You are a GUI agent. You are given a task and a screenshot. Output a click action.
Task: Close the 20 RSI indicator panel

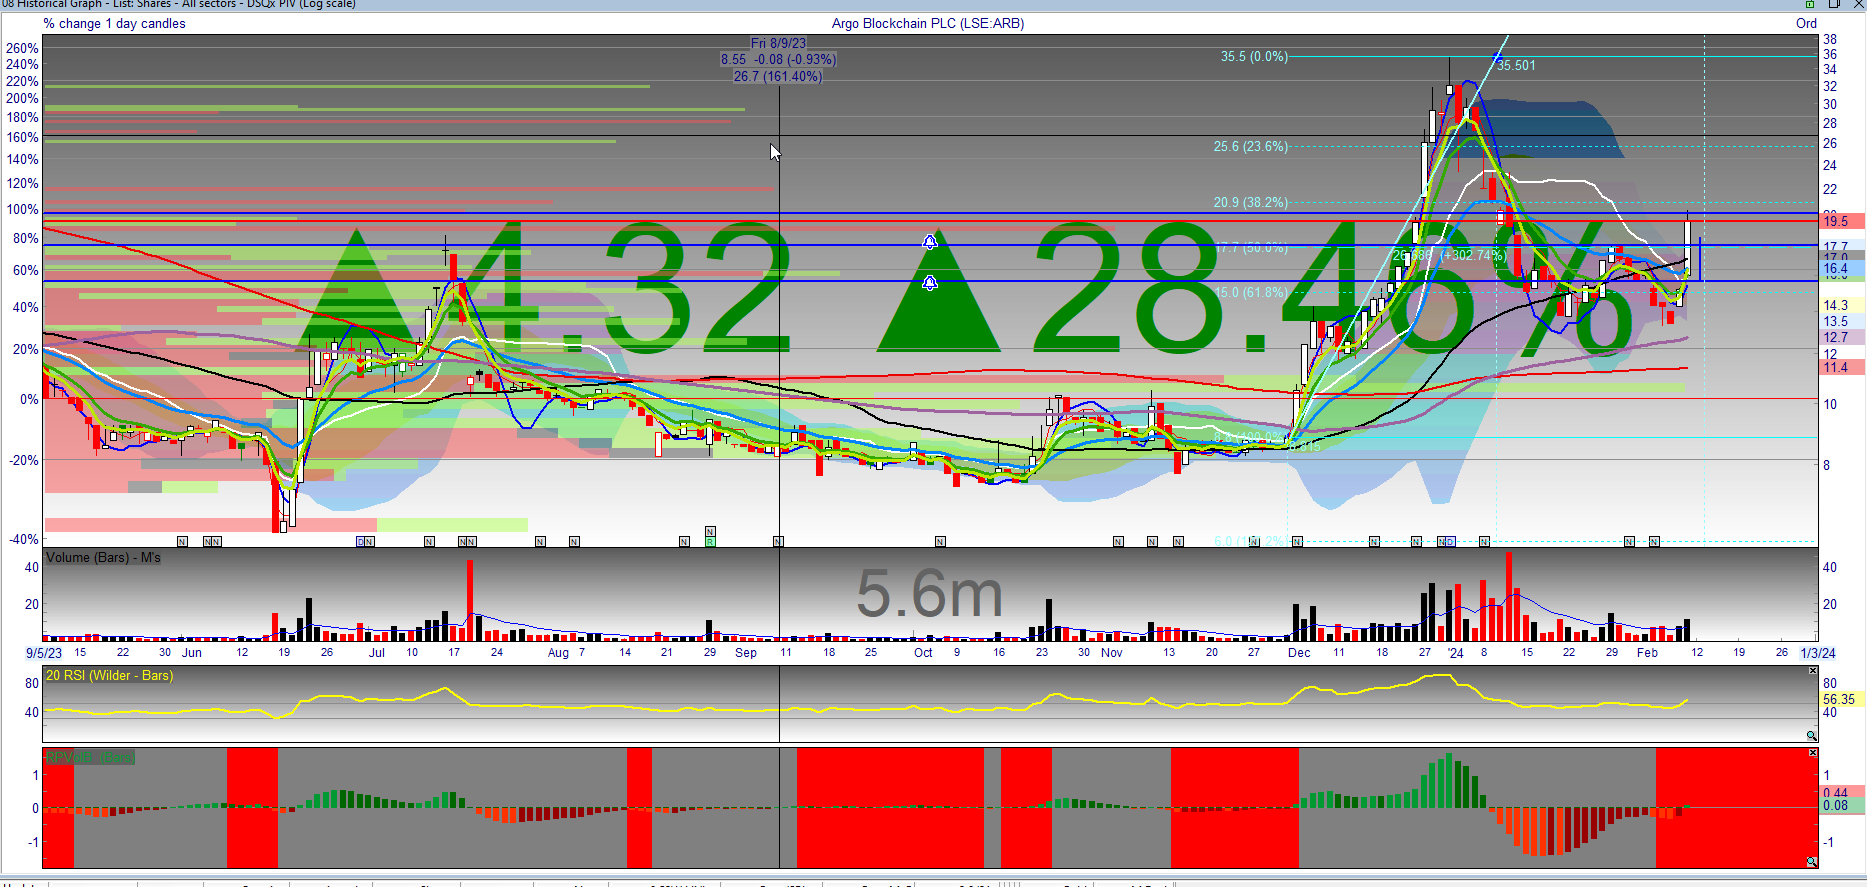[x=1813, y=670]
